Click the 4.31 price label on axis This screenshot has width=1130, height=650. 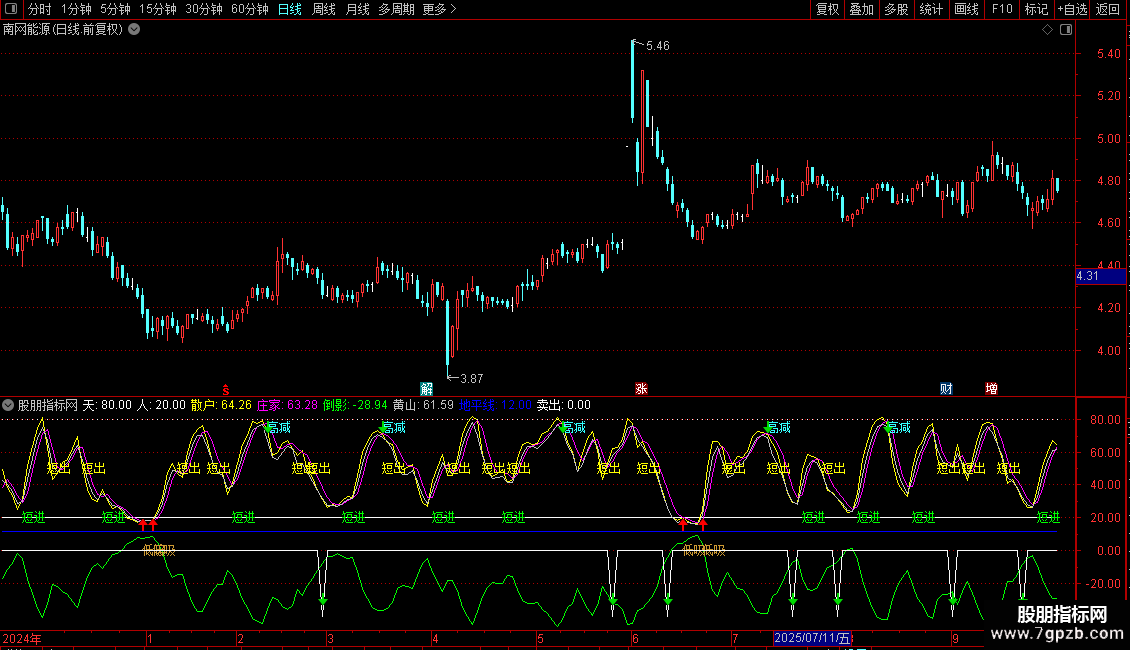coord(1088,276)
